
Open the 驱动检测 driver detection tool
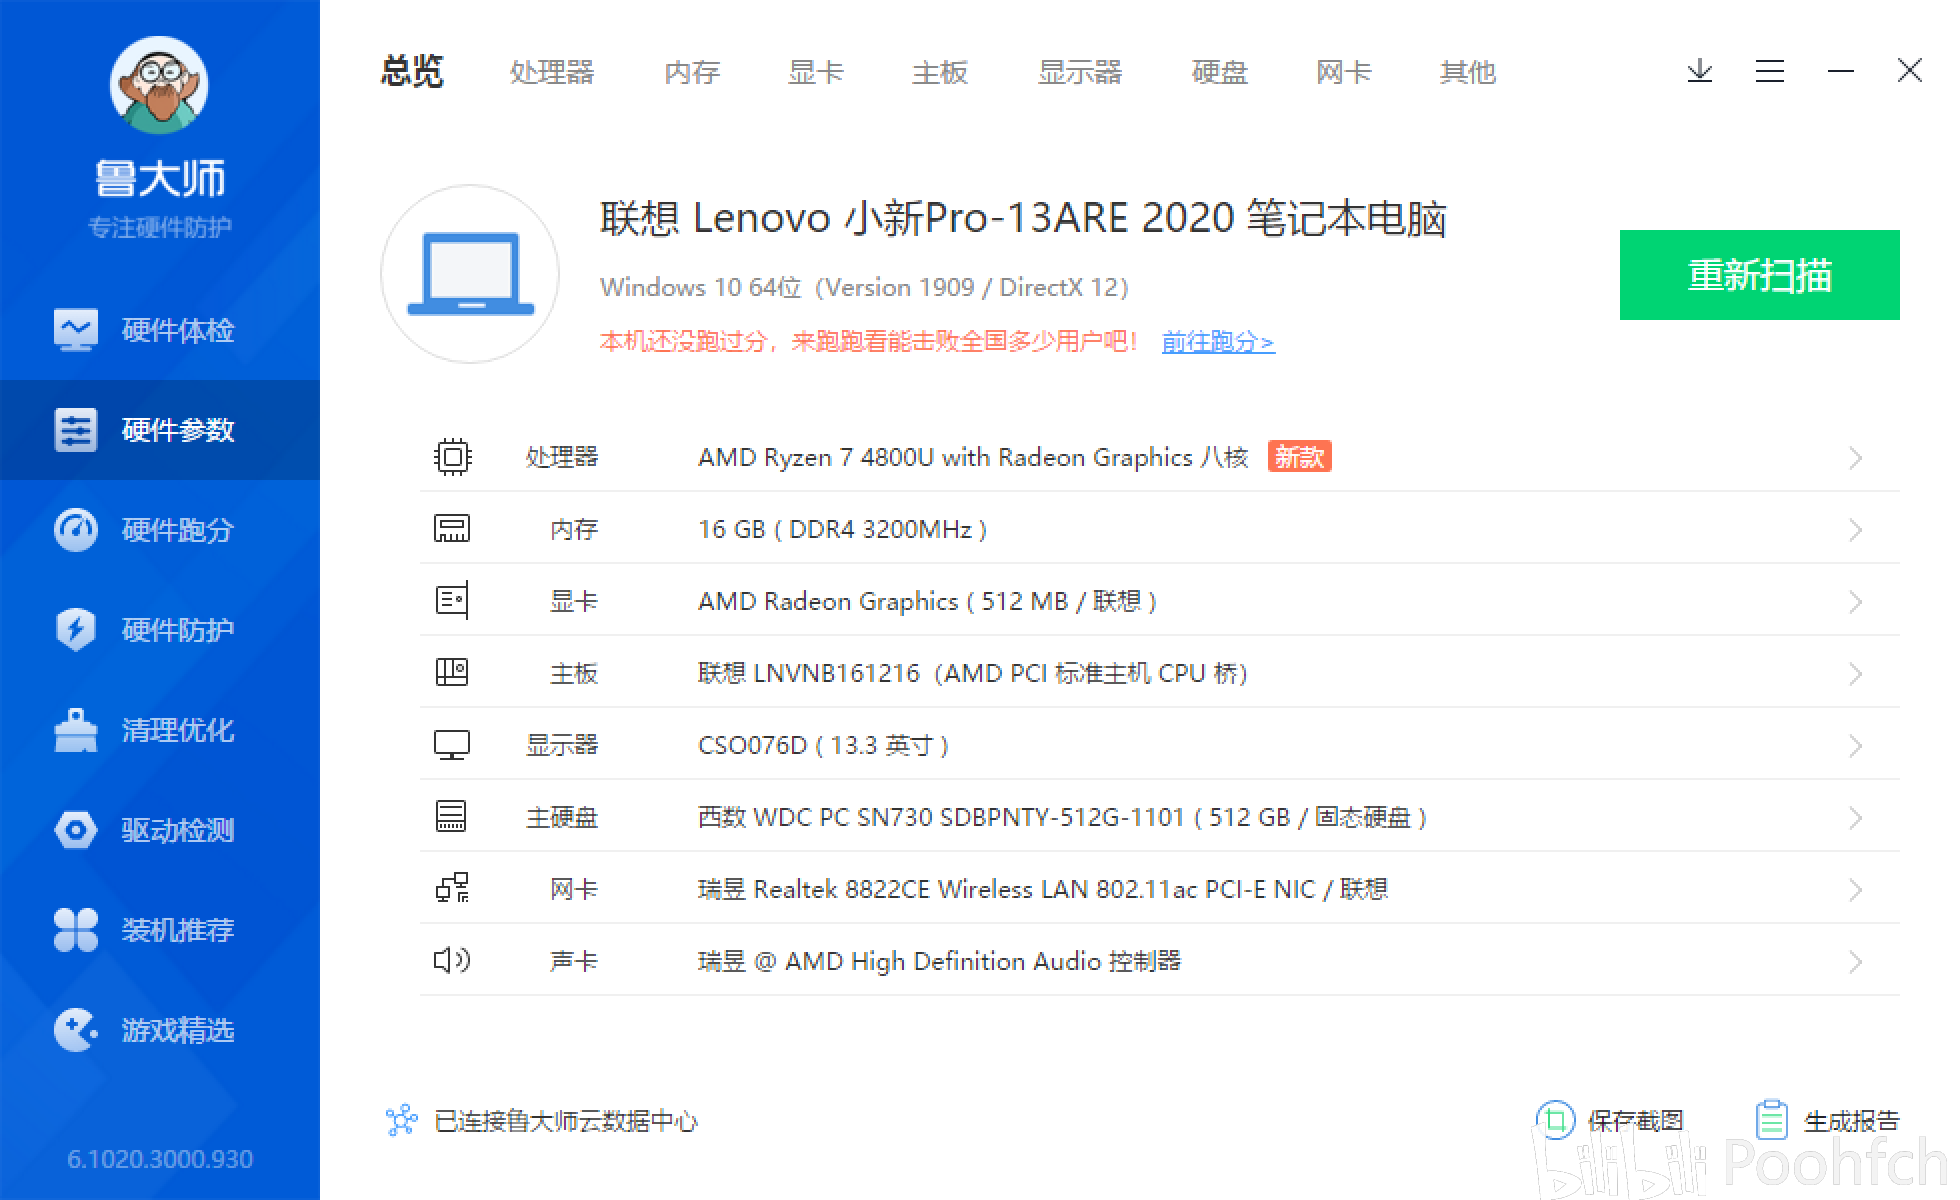(x=160, y=830)
